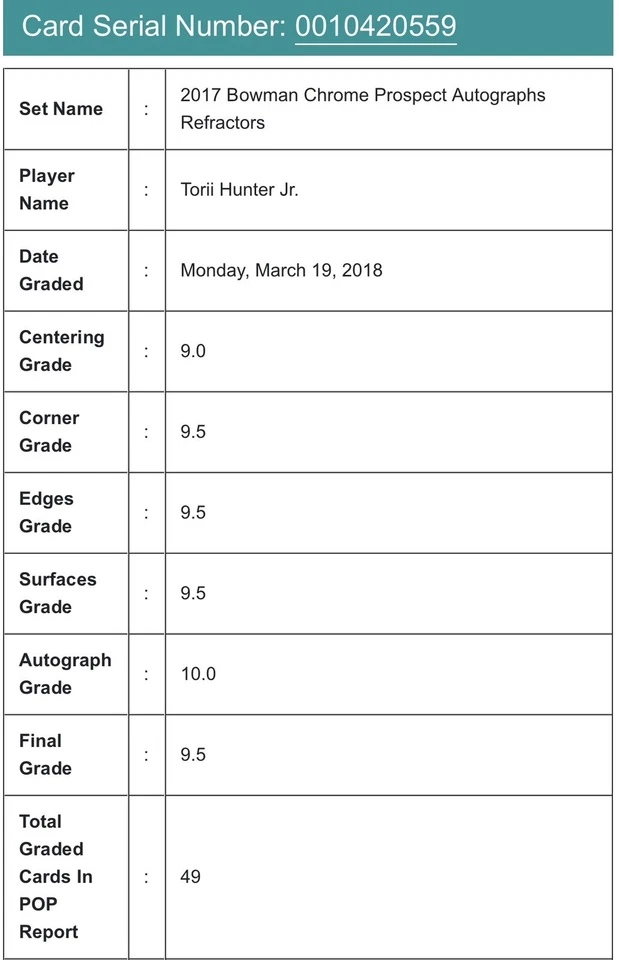Viewport: 619px width, 960px height.
Task: Click the POP report count 49
Action: (x=190, y=876)
